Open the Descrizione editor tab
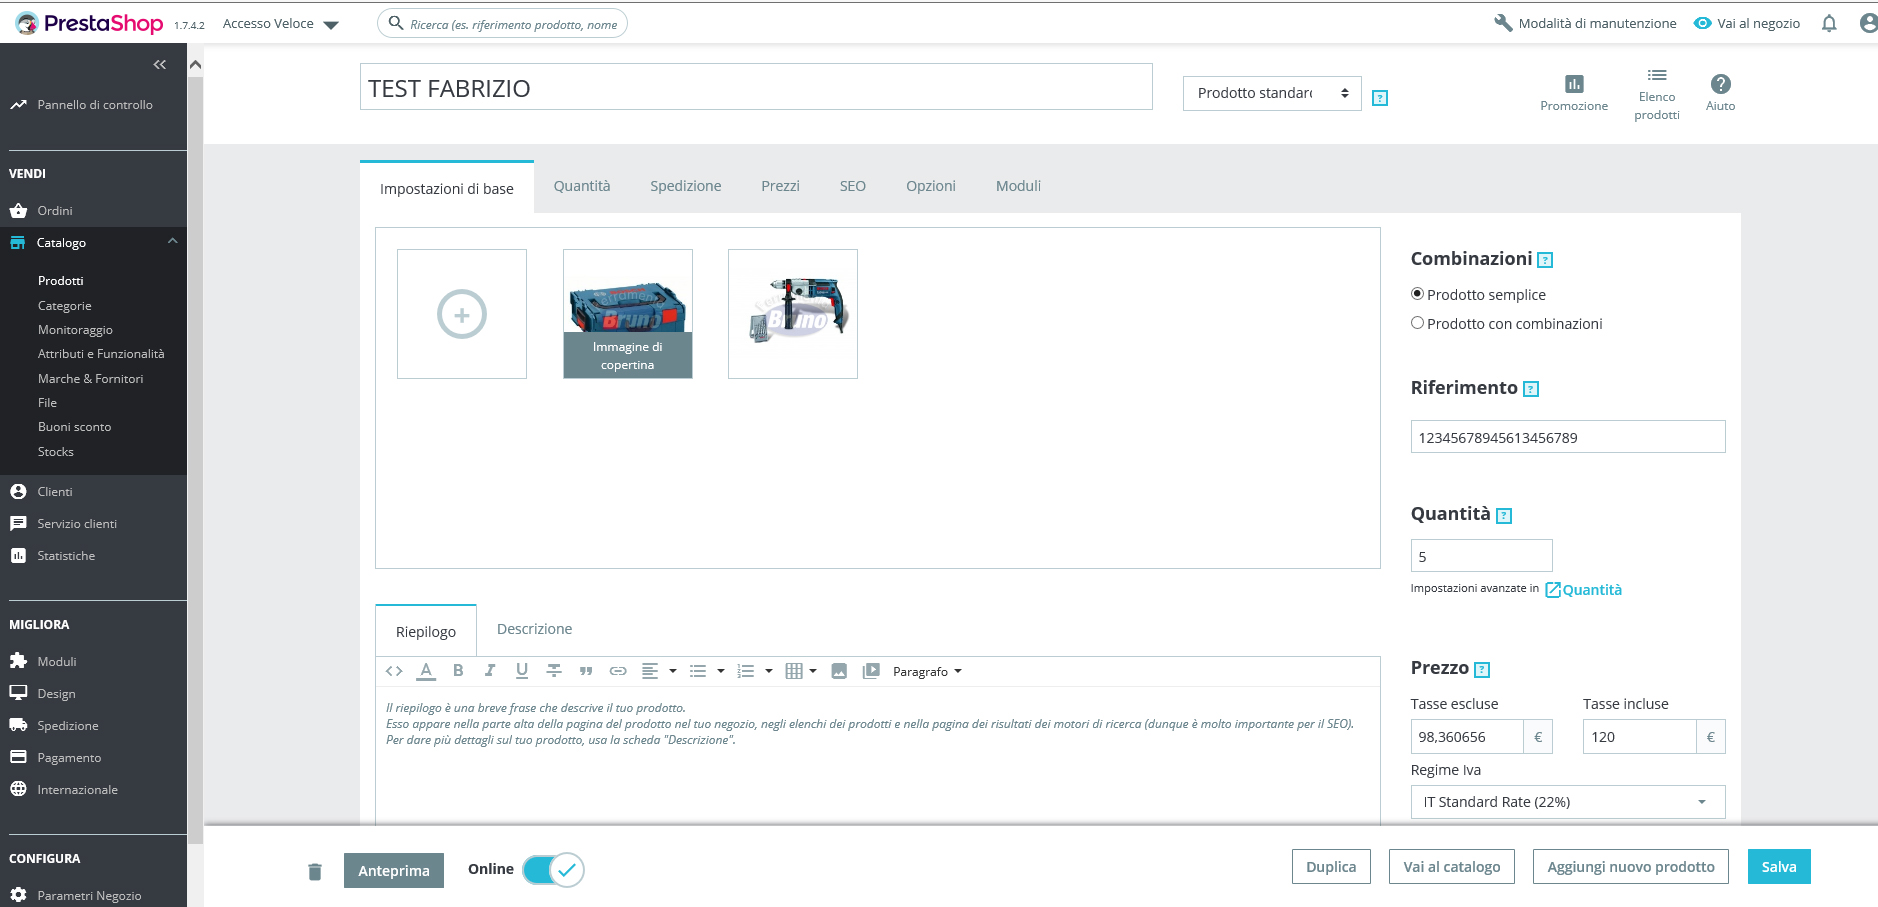Image resolution: width=1878 pixels, height=907 pixels. point(535,629)
